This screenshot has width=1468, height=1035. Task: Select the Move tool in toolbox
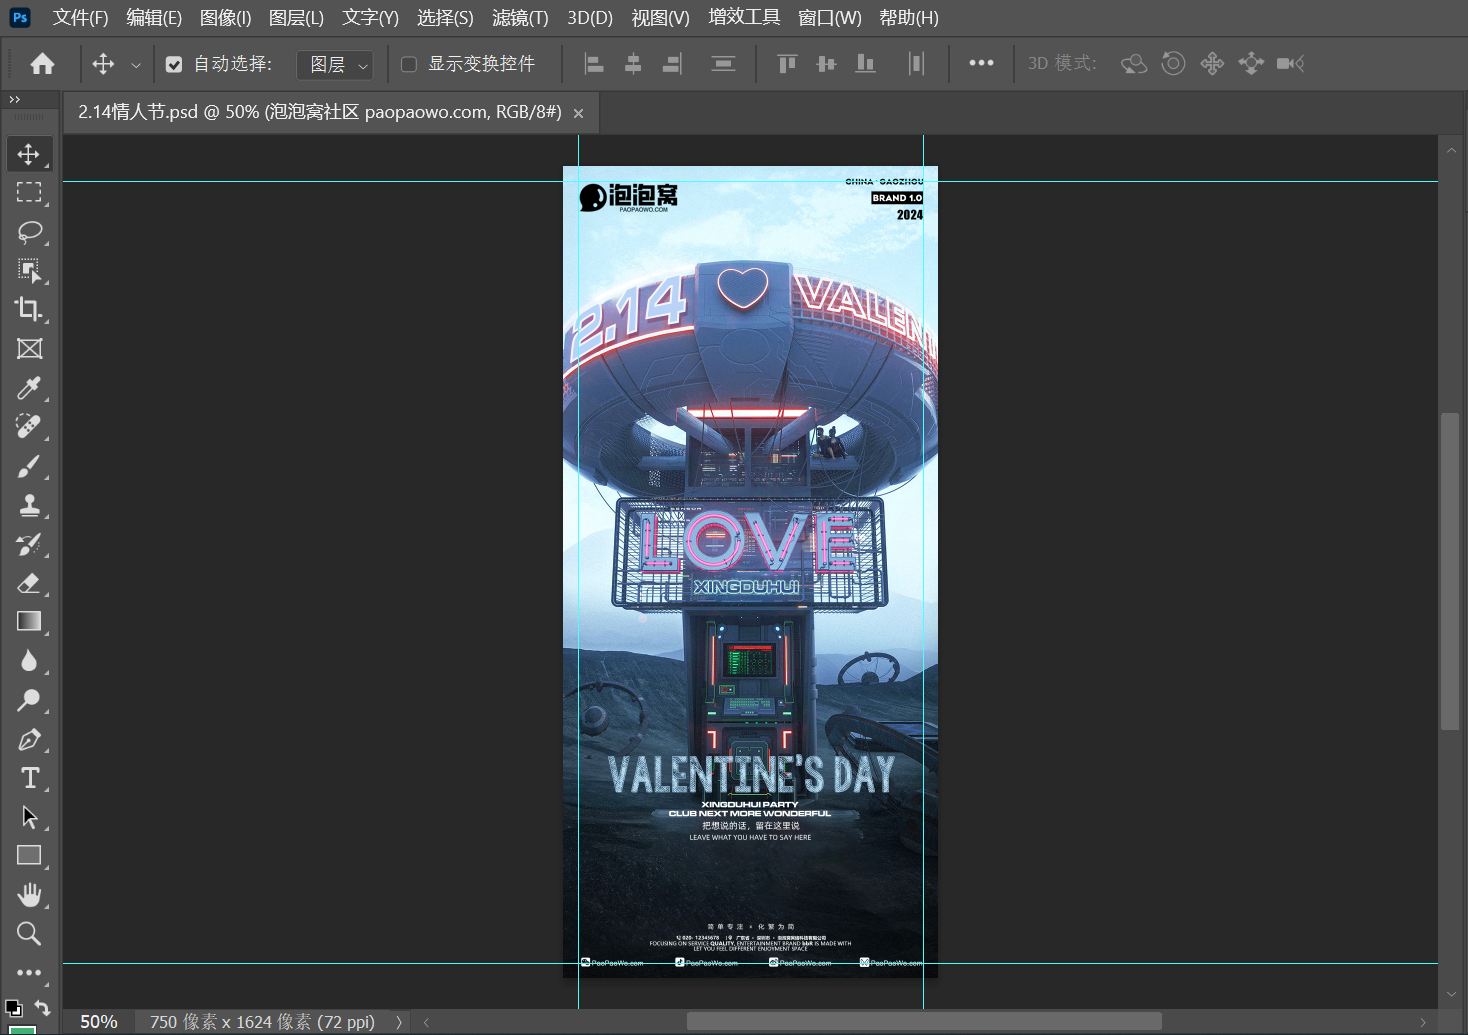[29, 154]
